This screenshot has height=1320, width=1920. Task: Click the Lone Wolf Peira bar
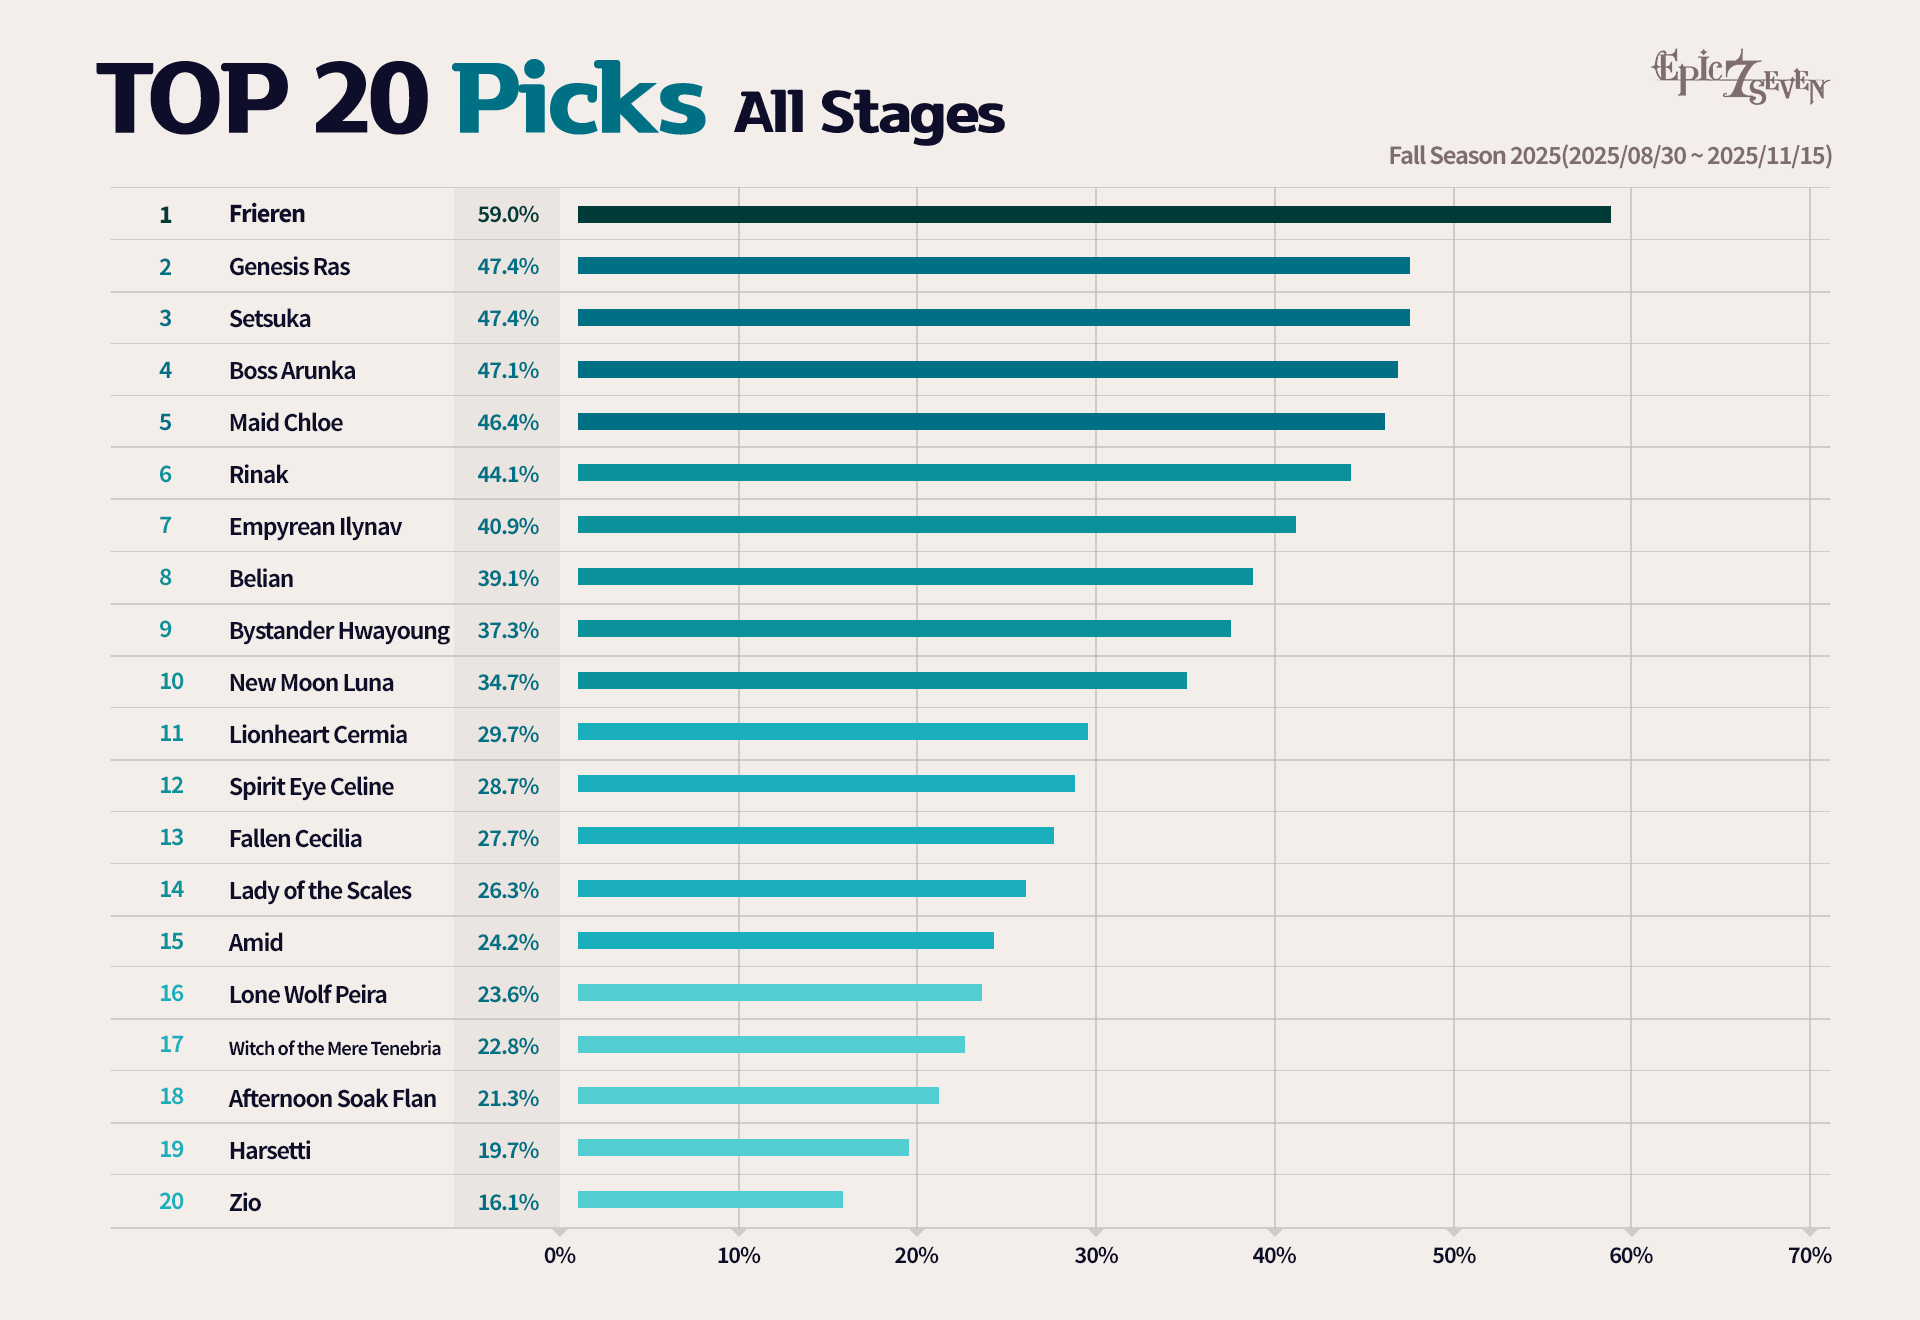[x=779, y=993]
